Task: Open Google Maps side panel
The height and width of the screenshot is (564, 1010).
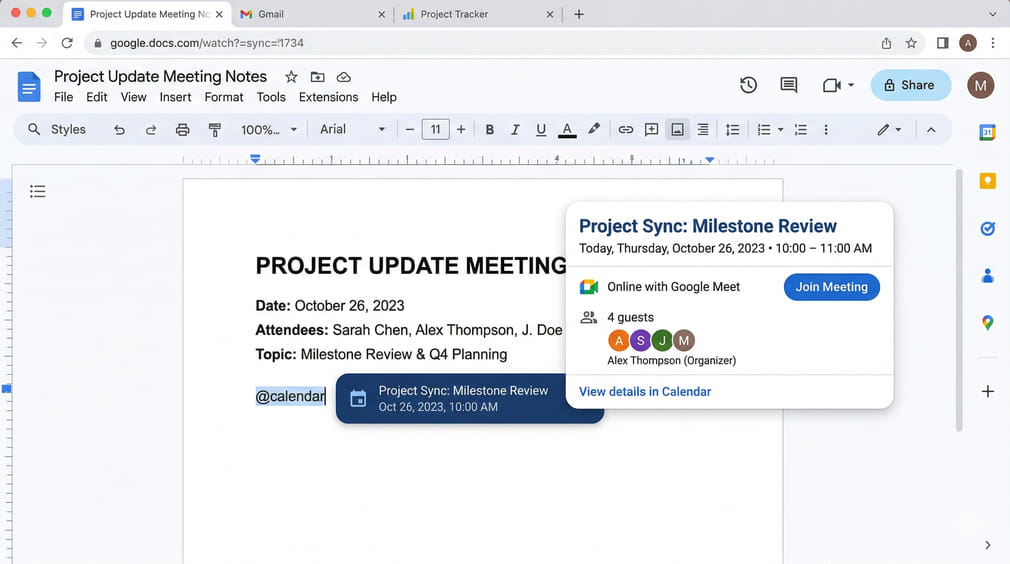Action: [x=987, y=323]
